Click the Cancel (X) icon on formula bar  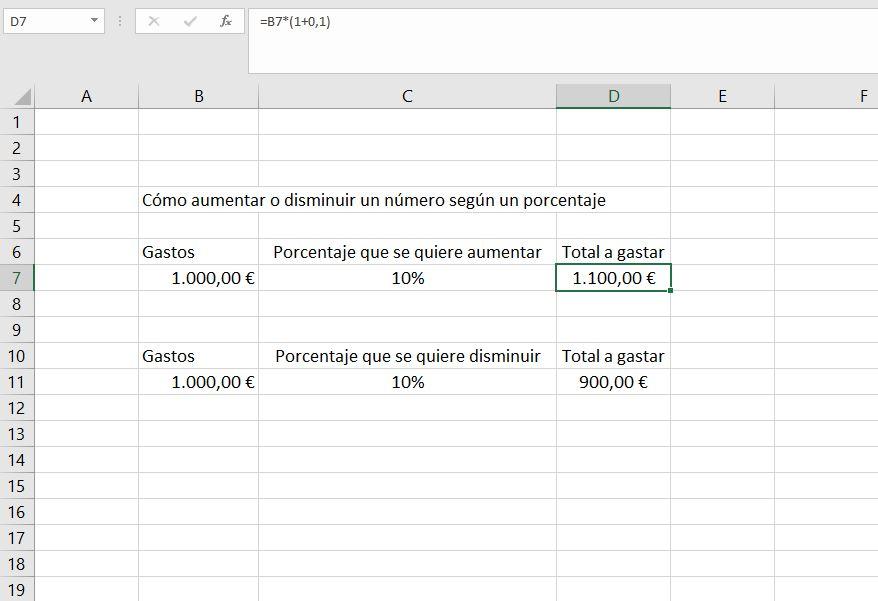[x=151, y=20]
